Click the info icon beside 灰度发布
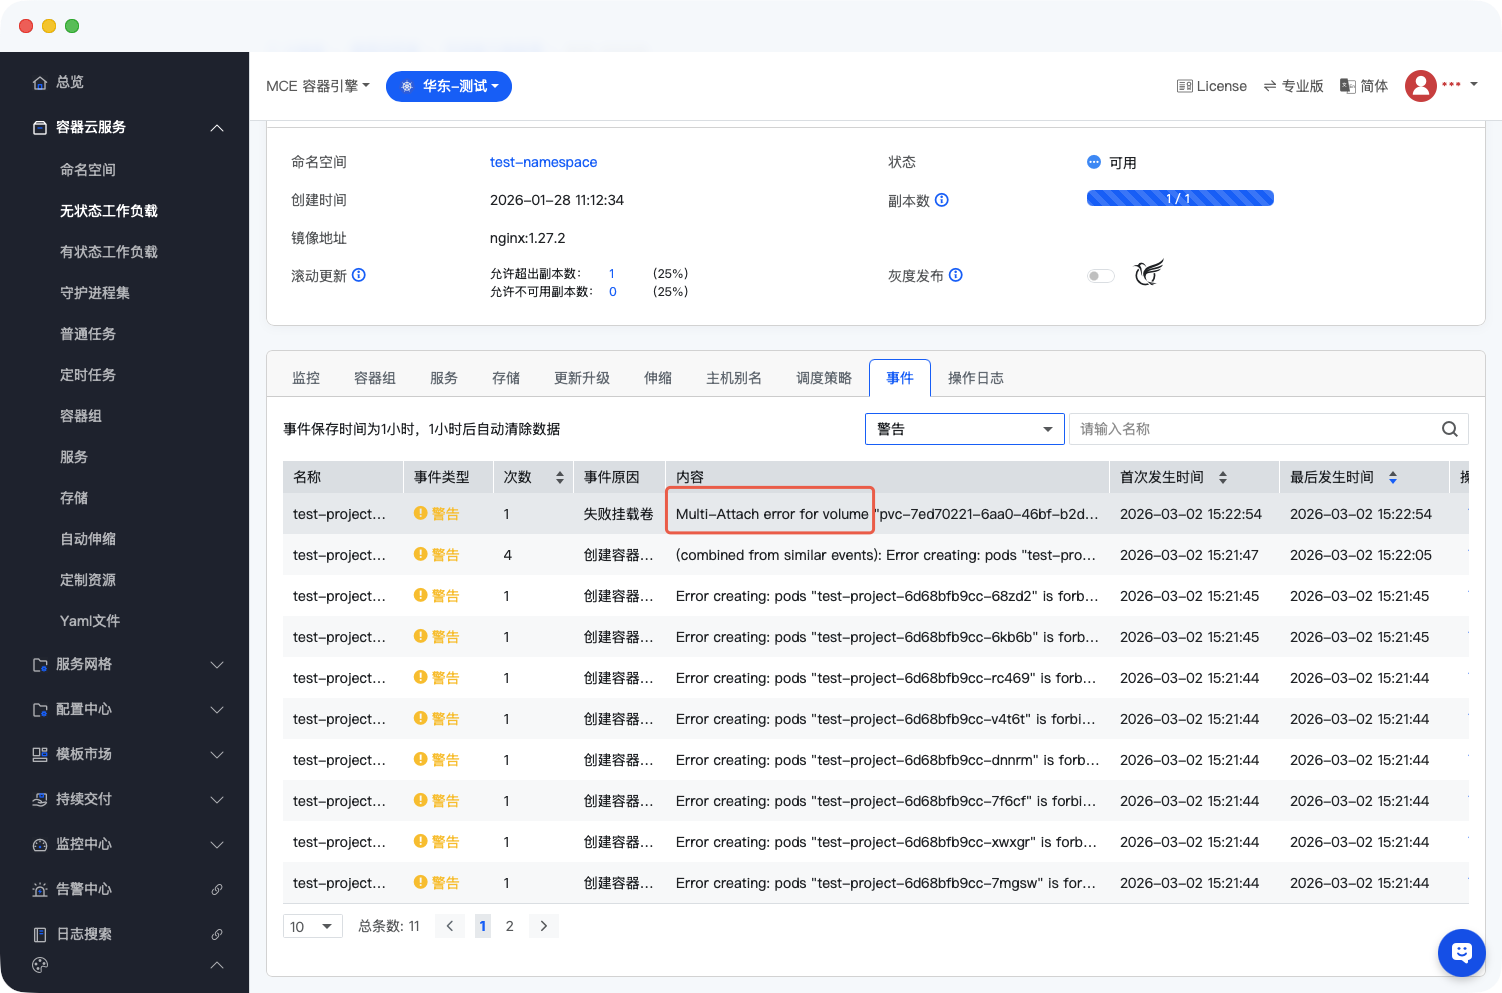The width and height of the screenshot is (1502, 993). 955,275
